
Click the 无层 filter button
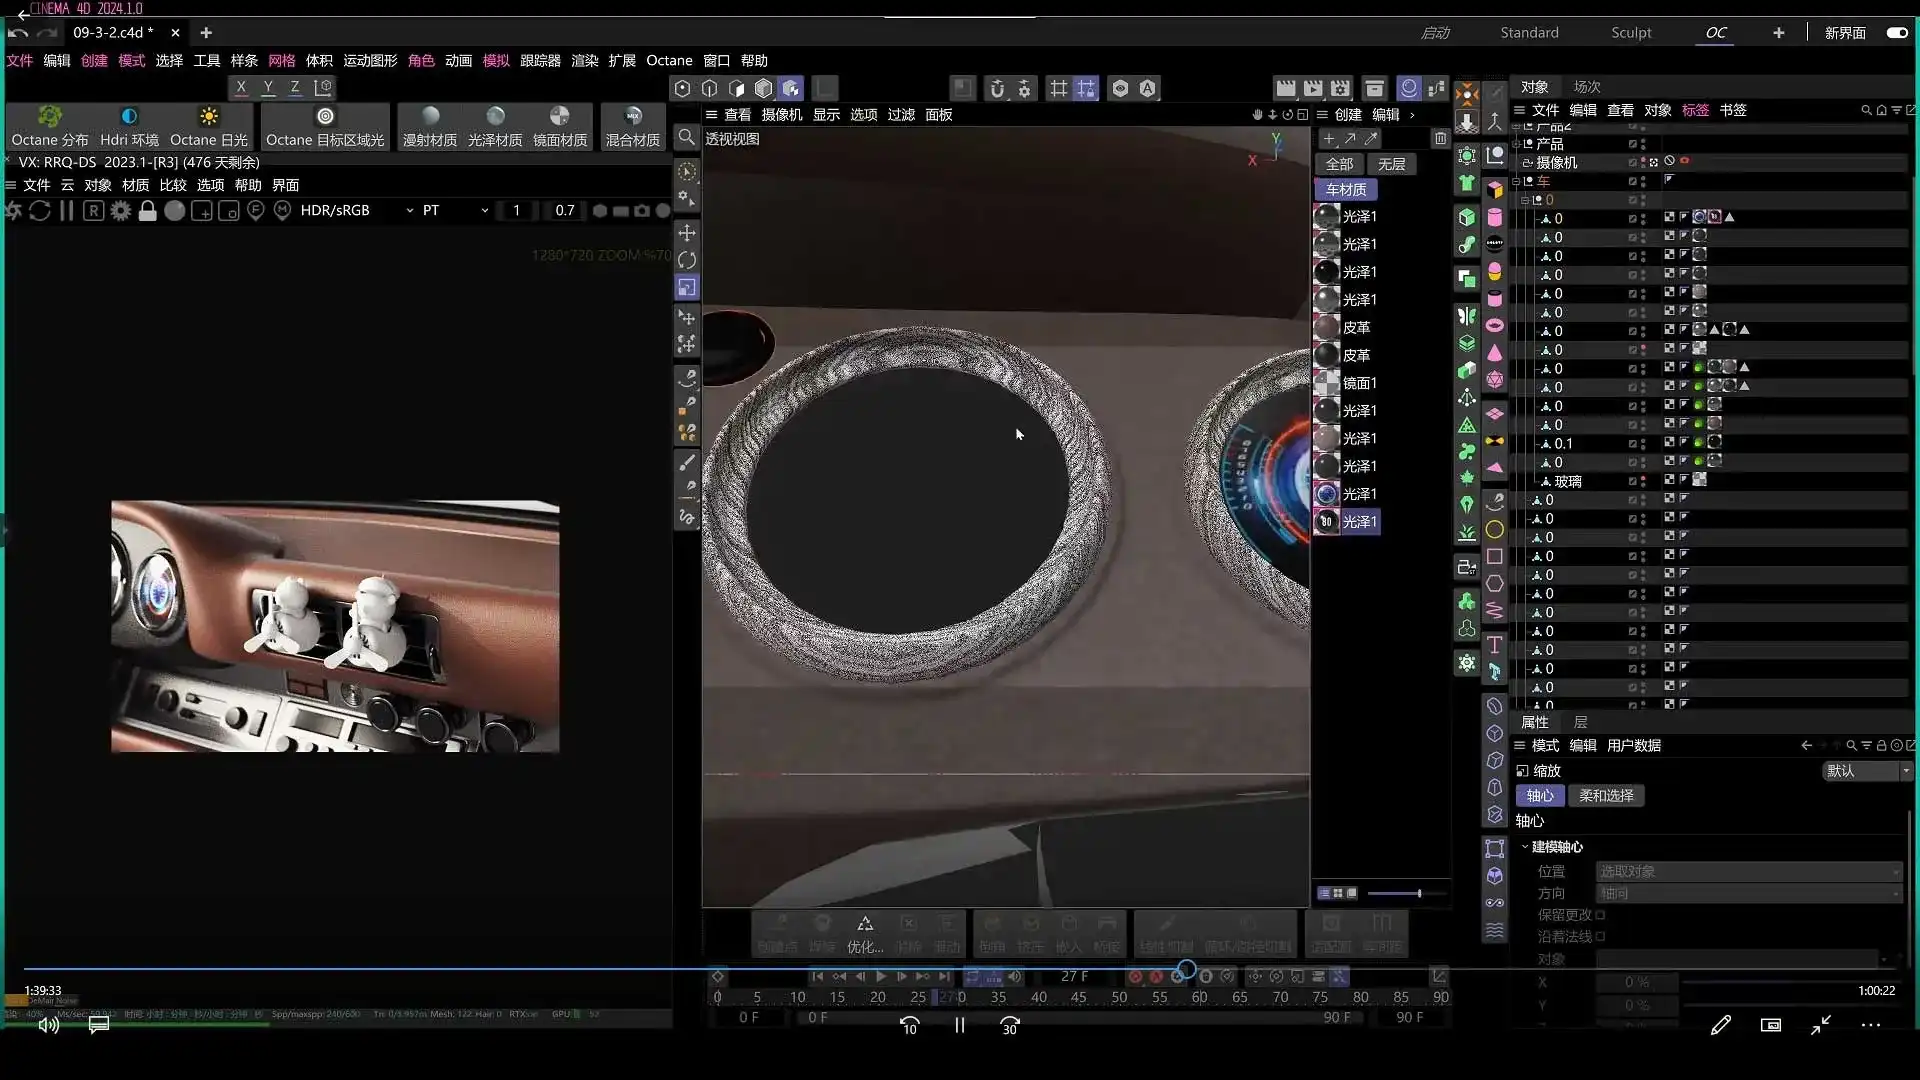tap(1391, 164)
